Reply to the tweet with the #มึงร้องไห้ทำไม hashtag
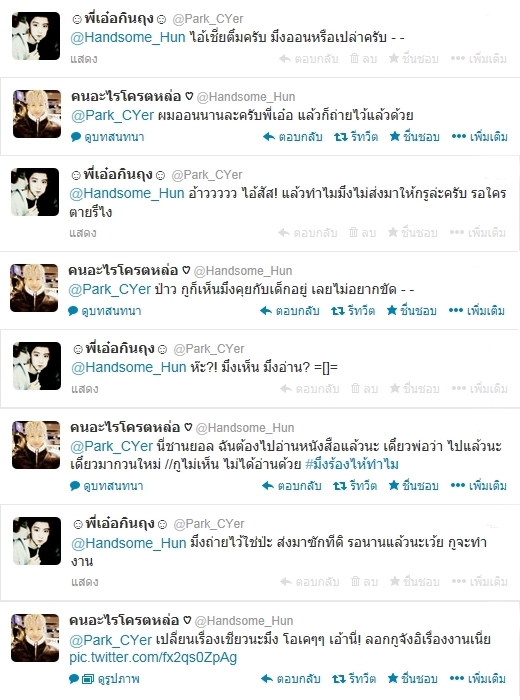This screenshot has width=520, height=700. click(x=291, y=486)
